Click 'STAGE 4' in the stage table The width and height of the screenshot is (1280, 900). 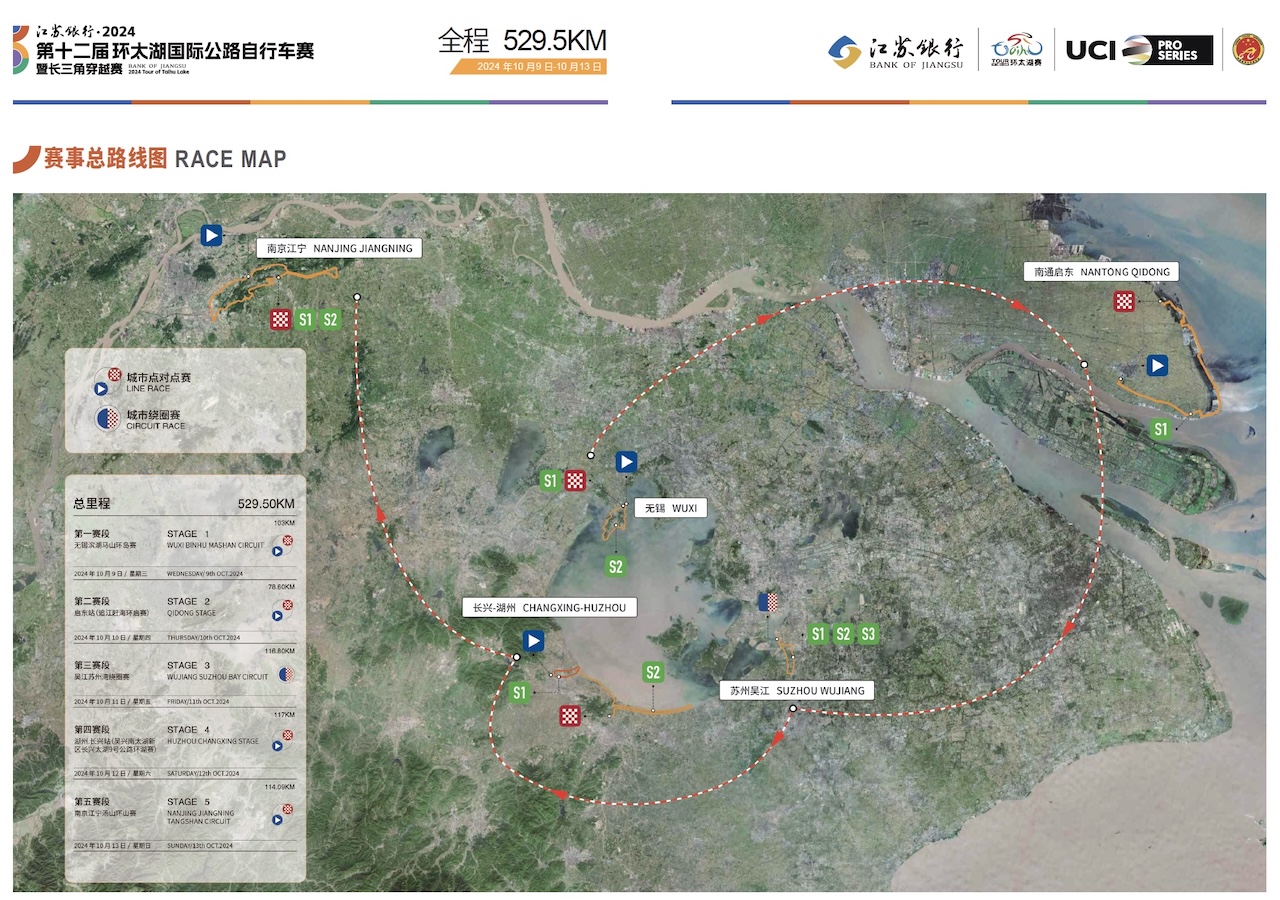[x=188, y=730]
